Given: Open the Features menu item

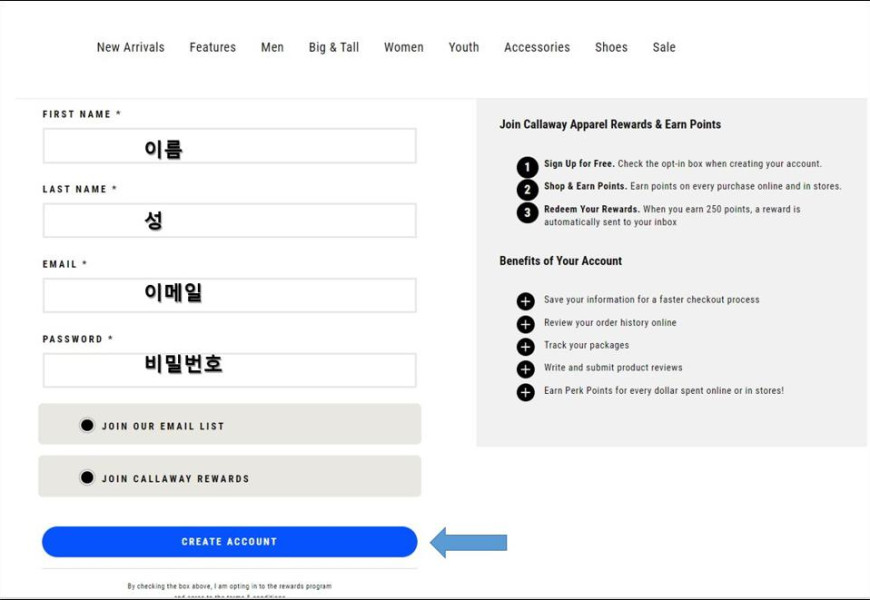Looking at the screenshot, I should pos(213,47).
